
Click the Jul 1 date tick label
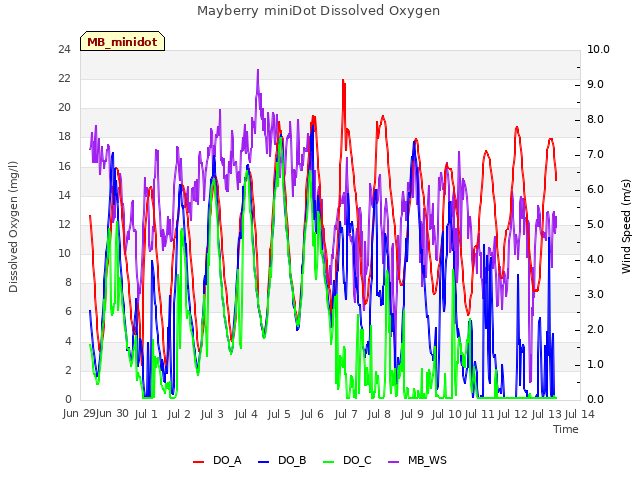point(146,414)
